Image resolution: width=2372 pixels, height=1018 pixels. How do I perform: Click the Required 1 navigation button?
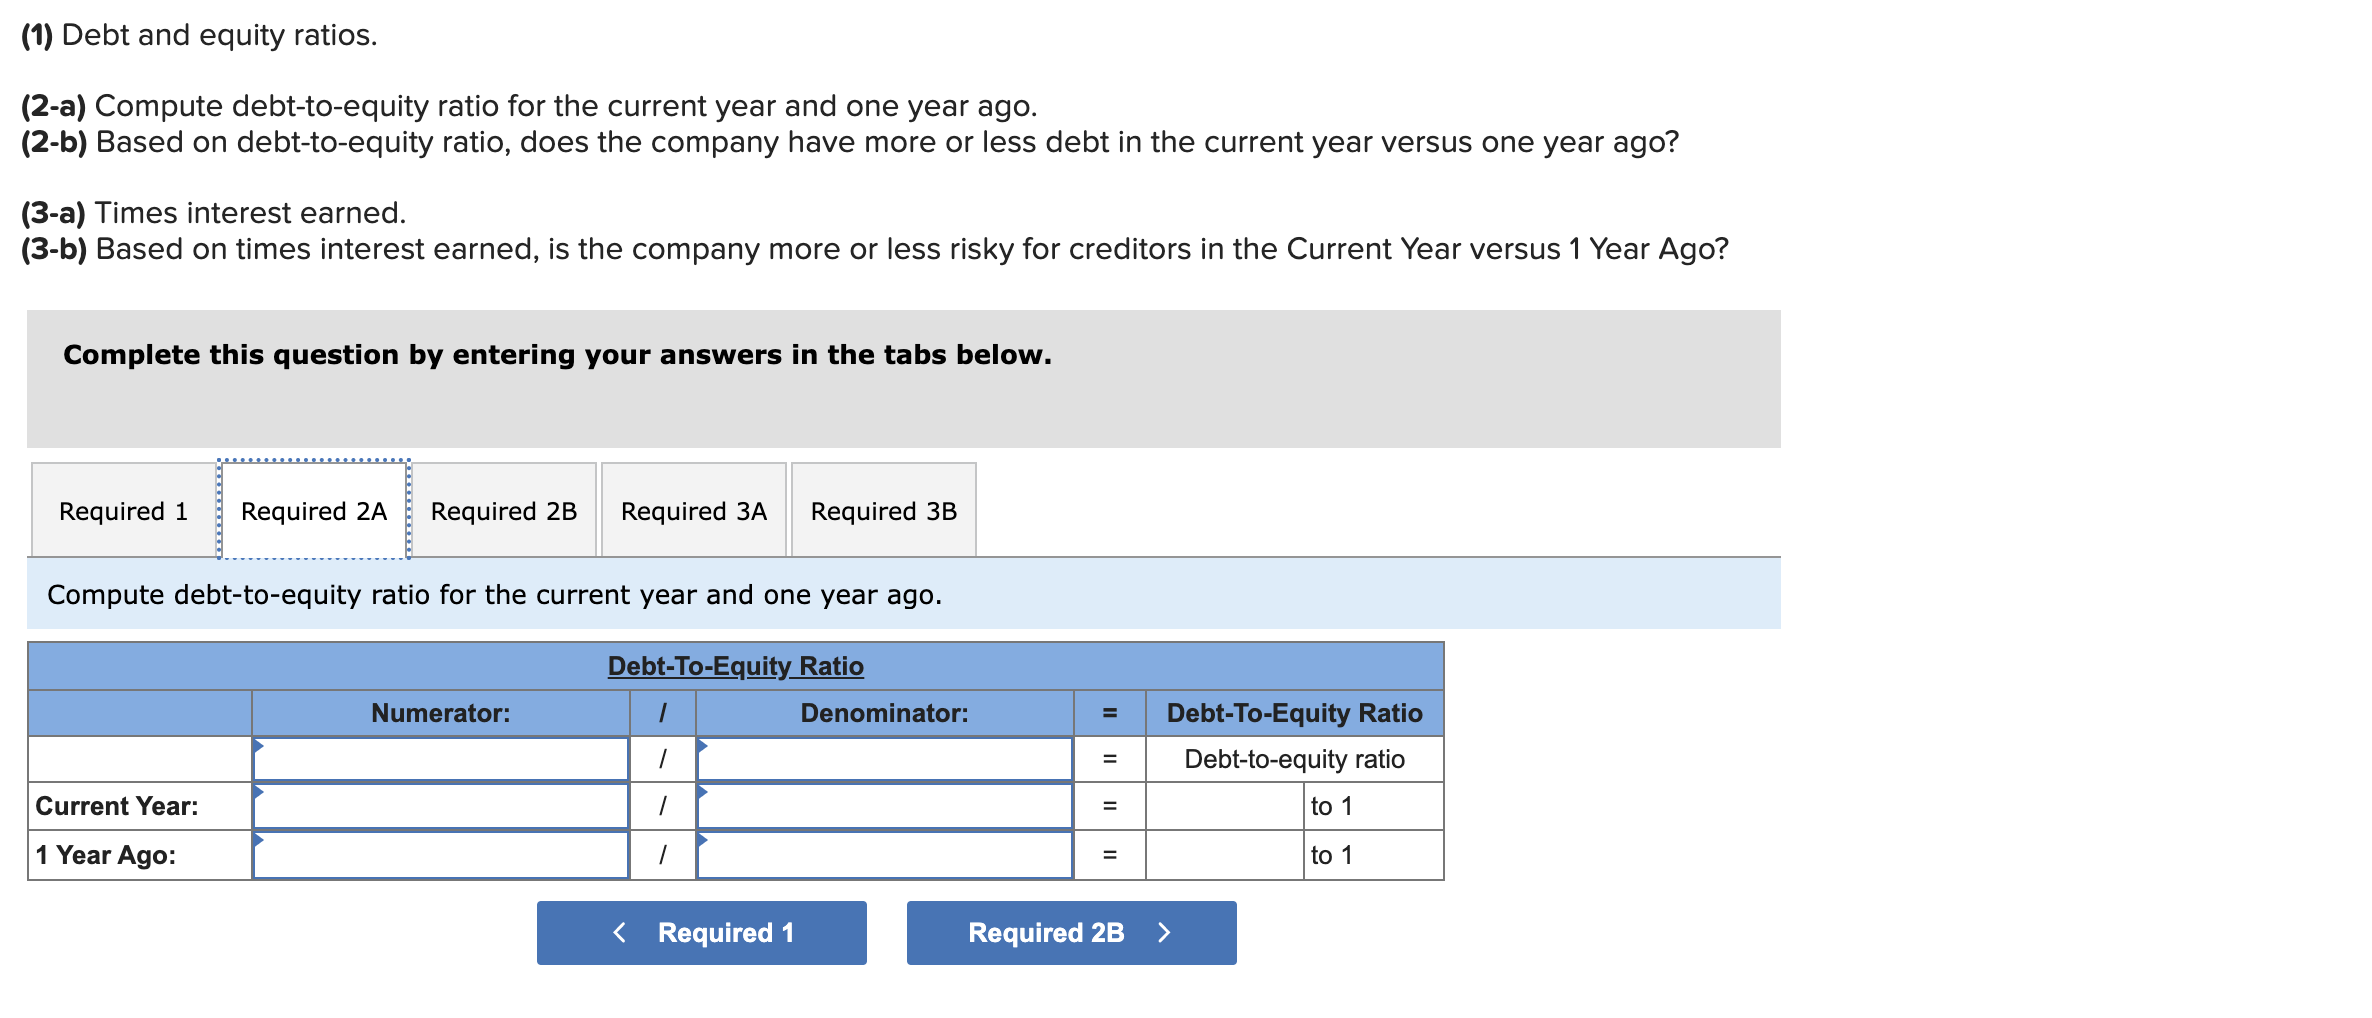point(701,932)
